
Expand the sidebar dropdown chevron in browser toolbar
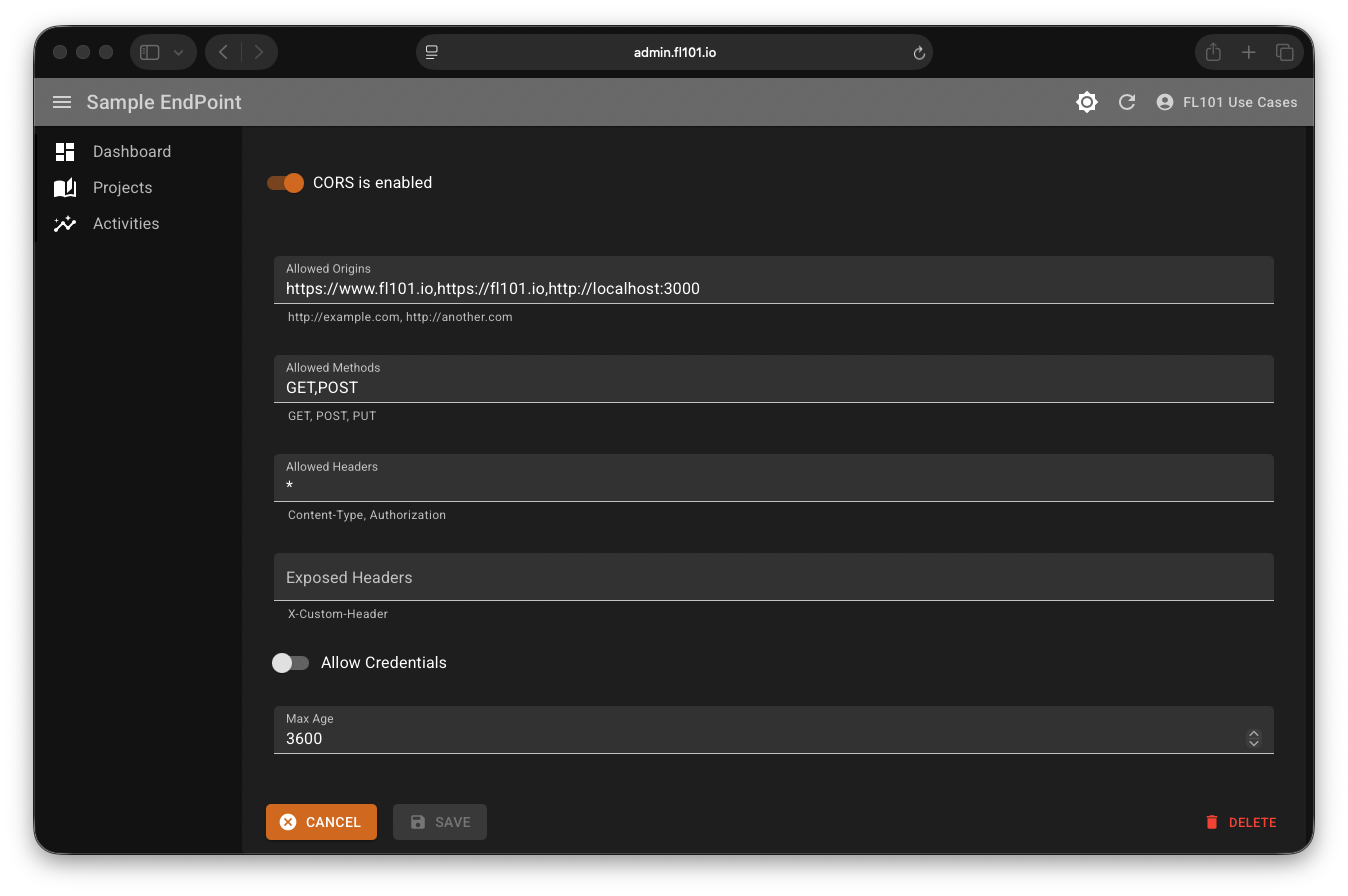pos(179,52)
